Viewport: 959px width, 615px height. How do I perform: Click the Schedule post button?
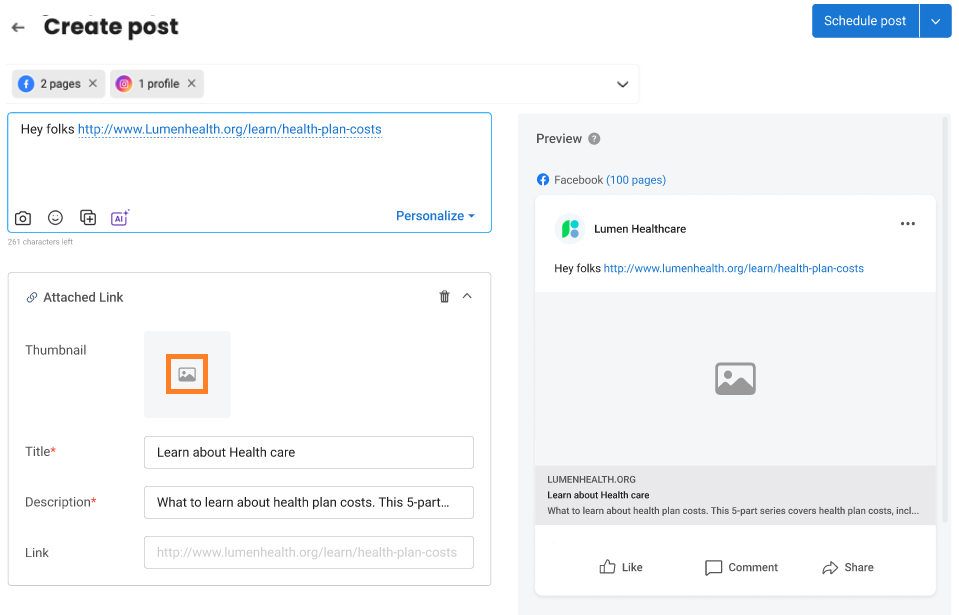click(x=864, y=20)
